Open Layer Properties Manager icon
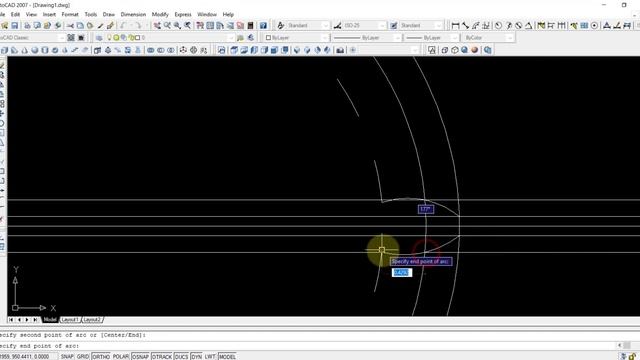The height and width of the screenshot is (360, 640). click(x=99, y=38)
